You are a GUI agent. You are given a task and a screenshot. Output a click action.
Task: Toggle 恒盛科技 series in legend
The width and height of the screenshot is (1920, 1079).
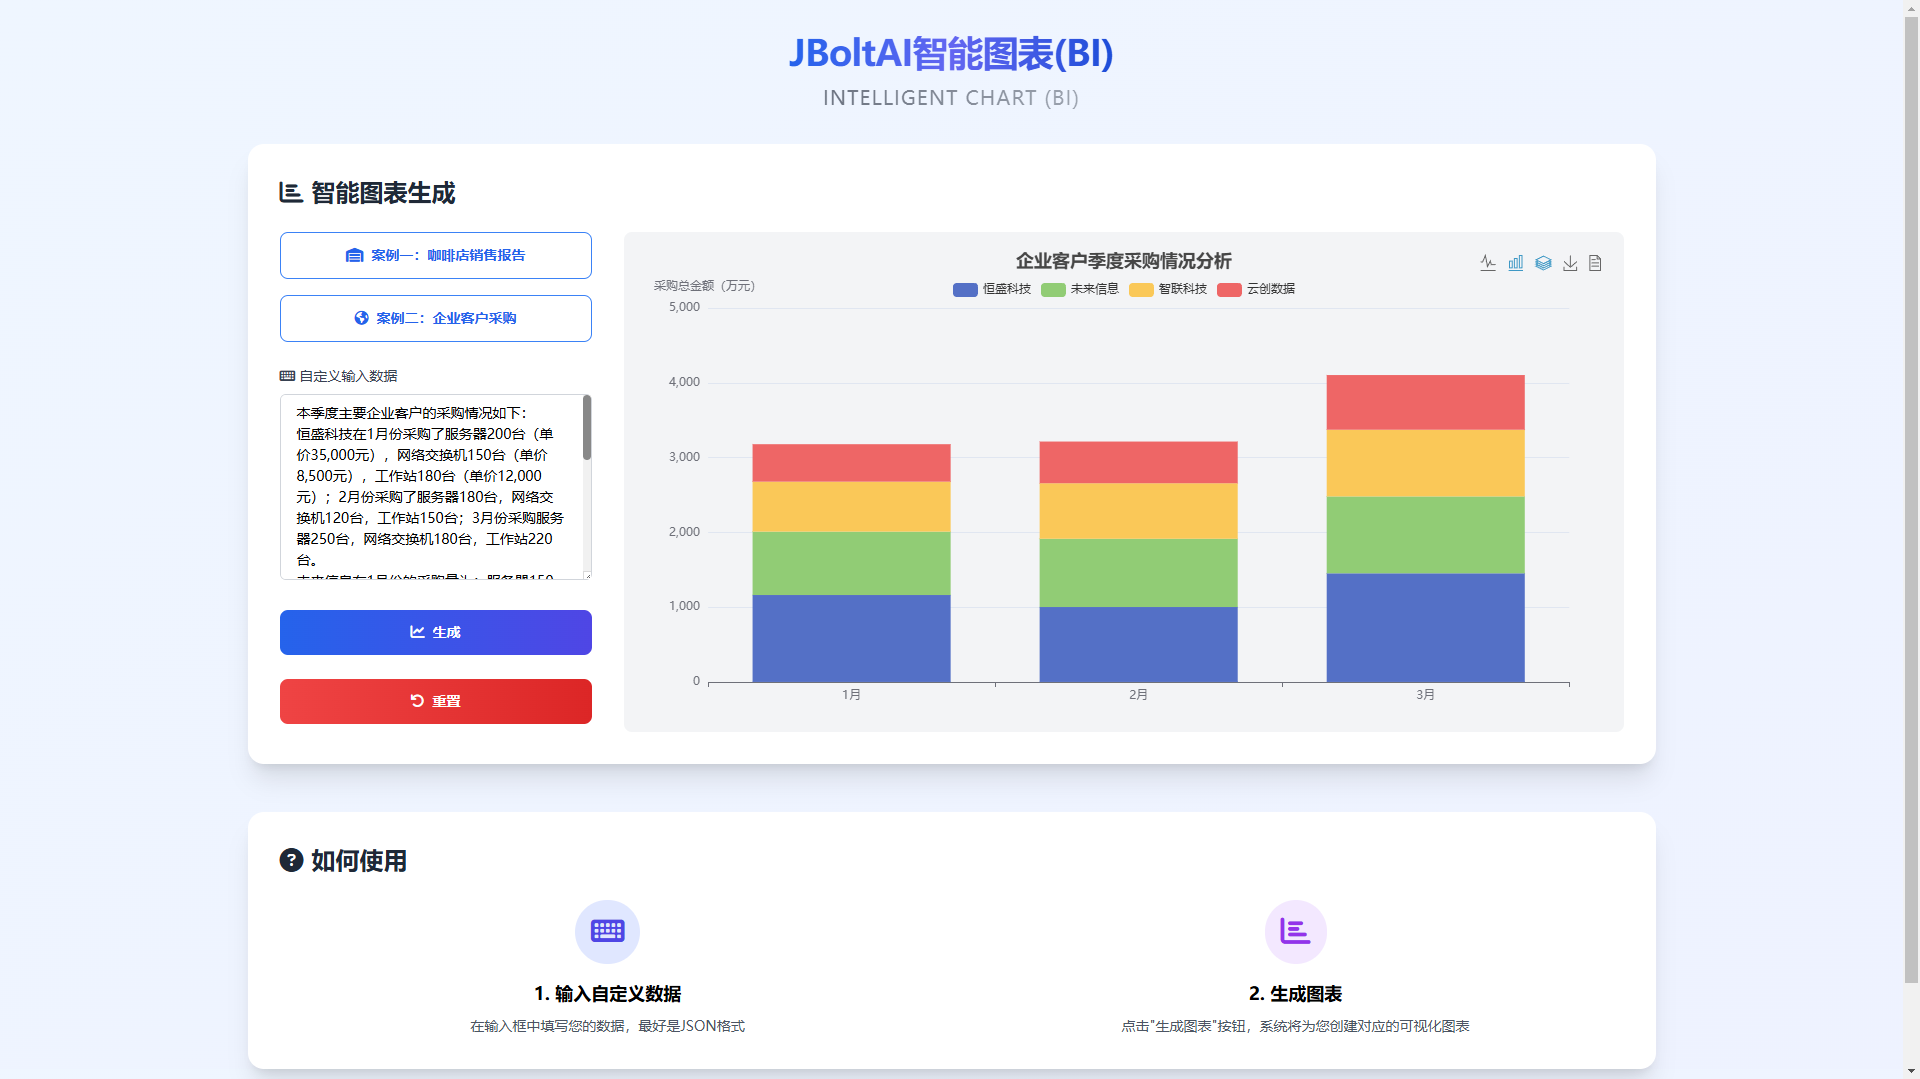click(x=992, y=289)
